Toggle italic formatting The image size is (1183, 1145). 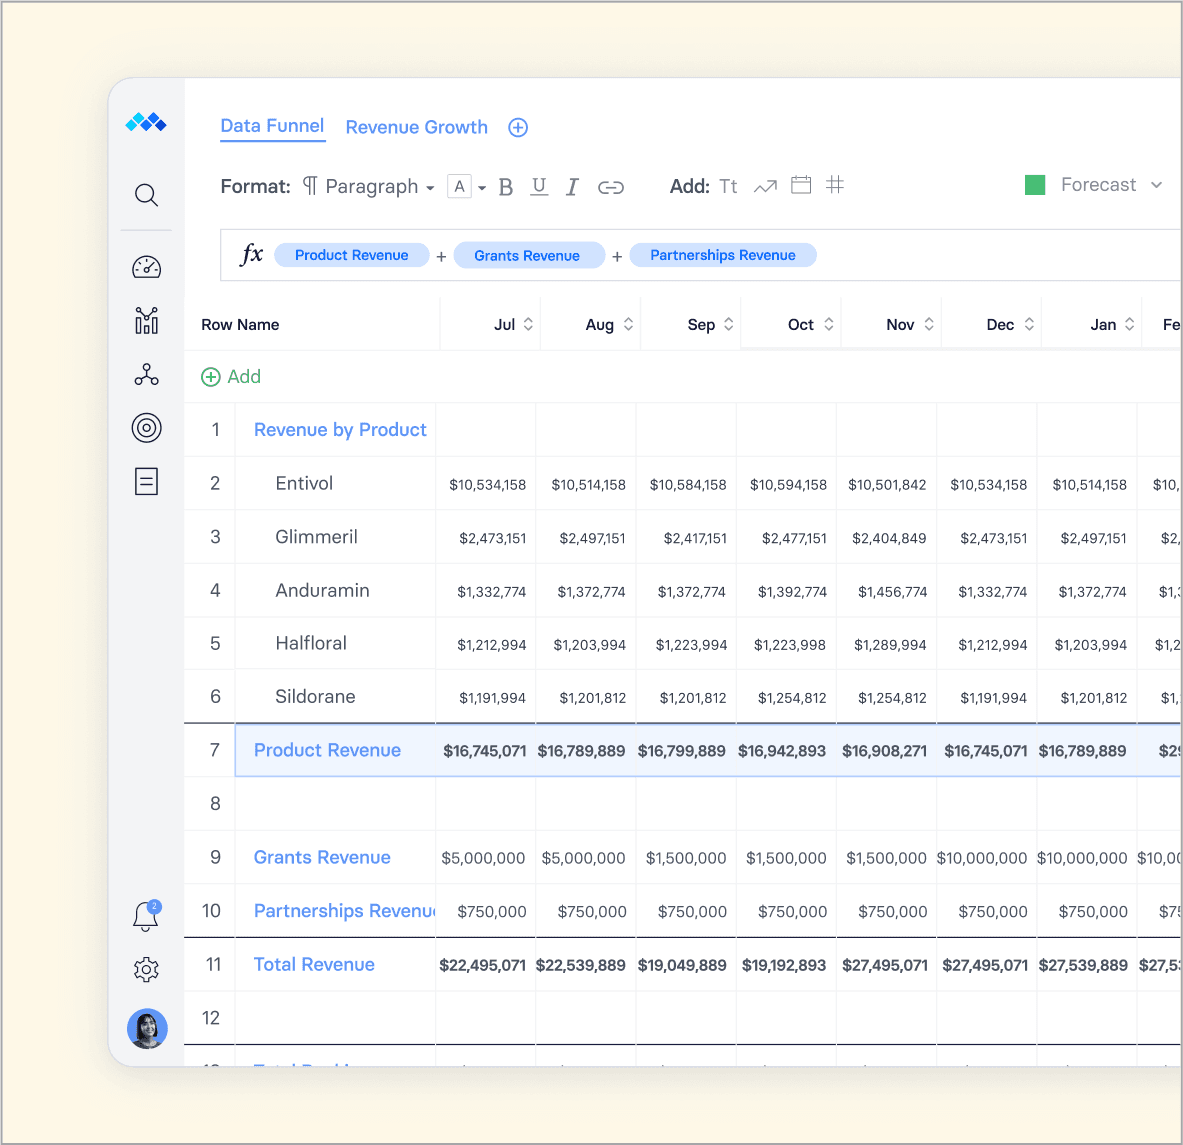(x=572, y=187)
